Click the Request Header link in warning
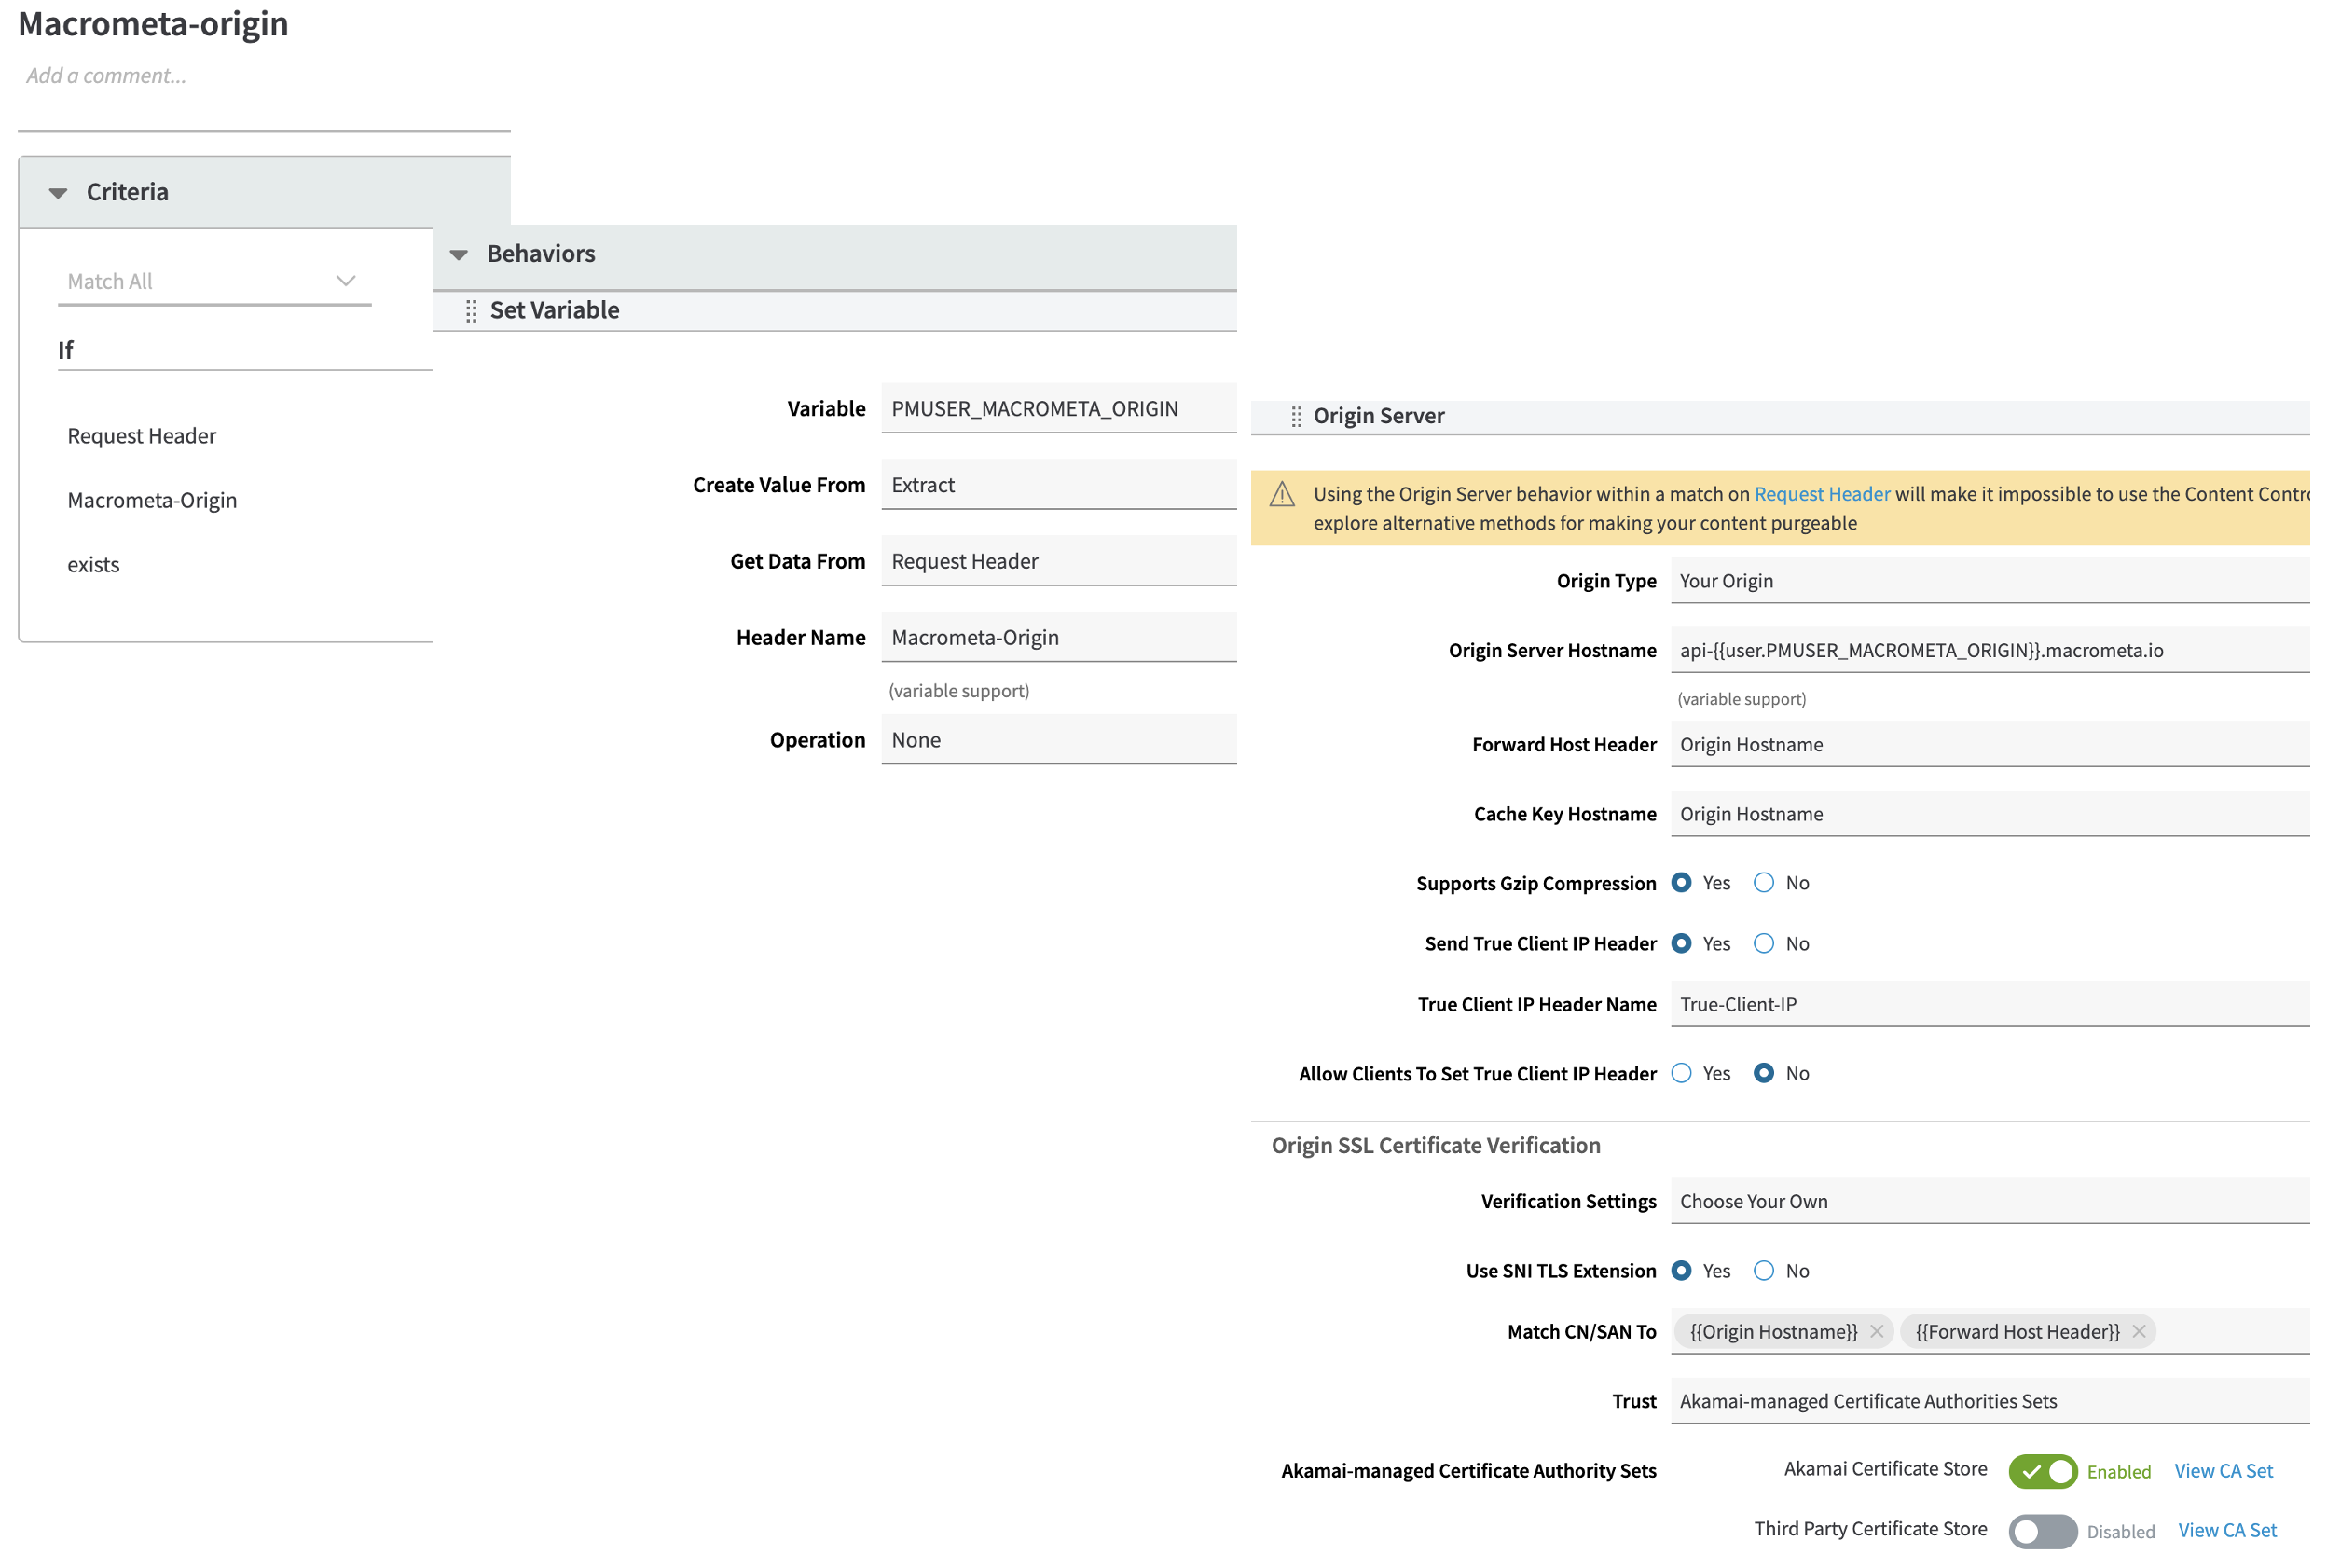 [x=1821, y=494]
